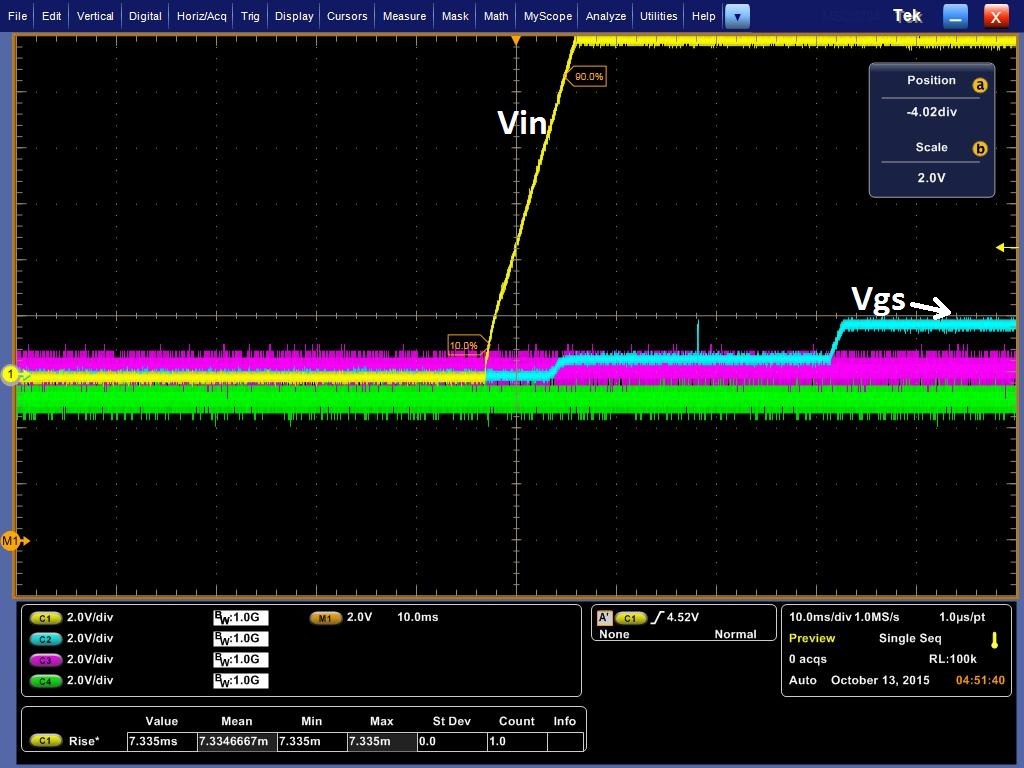This screenshot has width=1024, height=768.
Task: Click the 10.0ms/div 1.0MS/s horizontal readout
Action: click(x=844, y=617)
